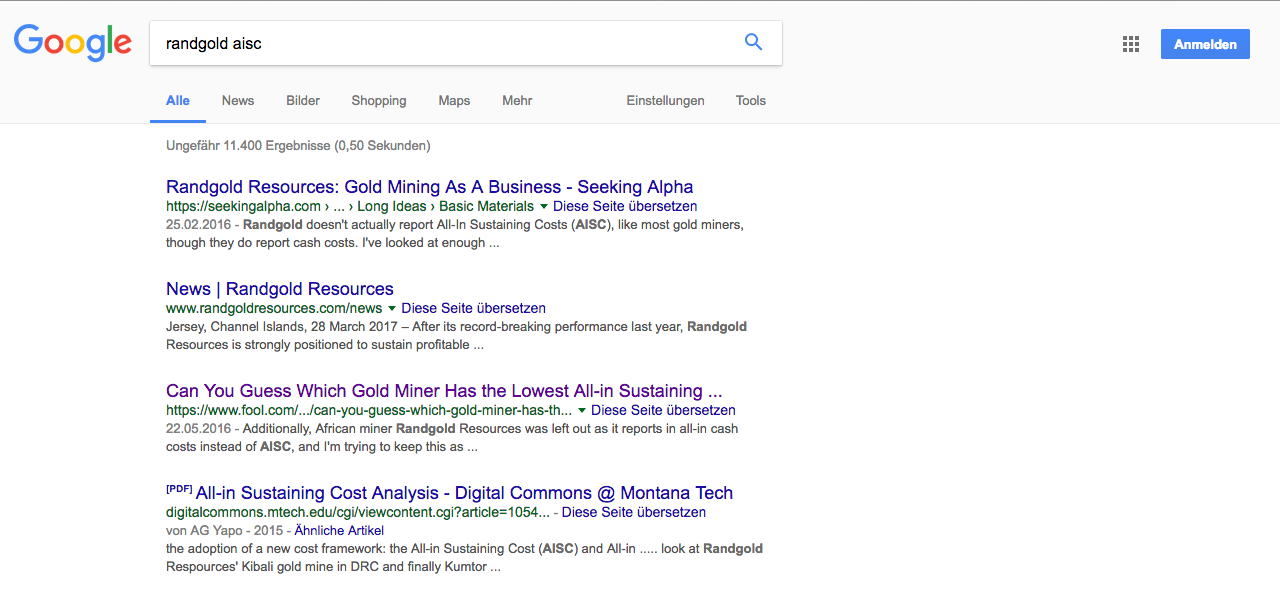Expand dropdown arrow beside fool.com URL
Image resolution: width=1280 pixels, height=594 pixels.
point(582,411)
